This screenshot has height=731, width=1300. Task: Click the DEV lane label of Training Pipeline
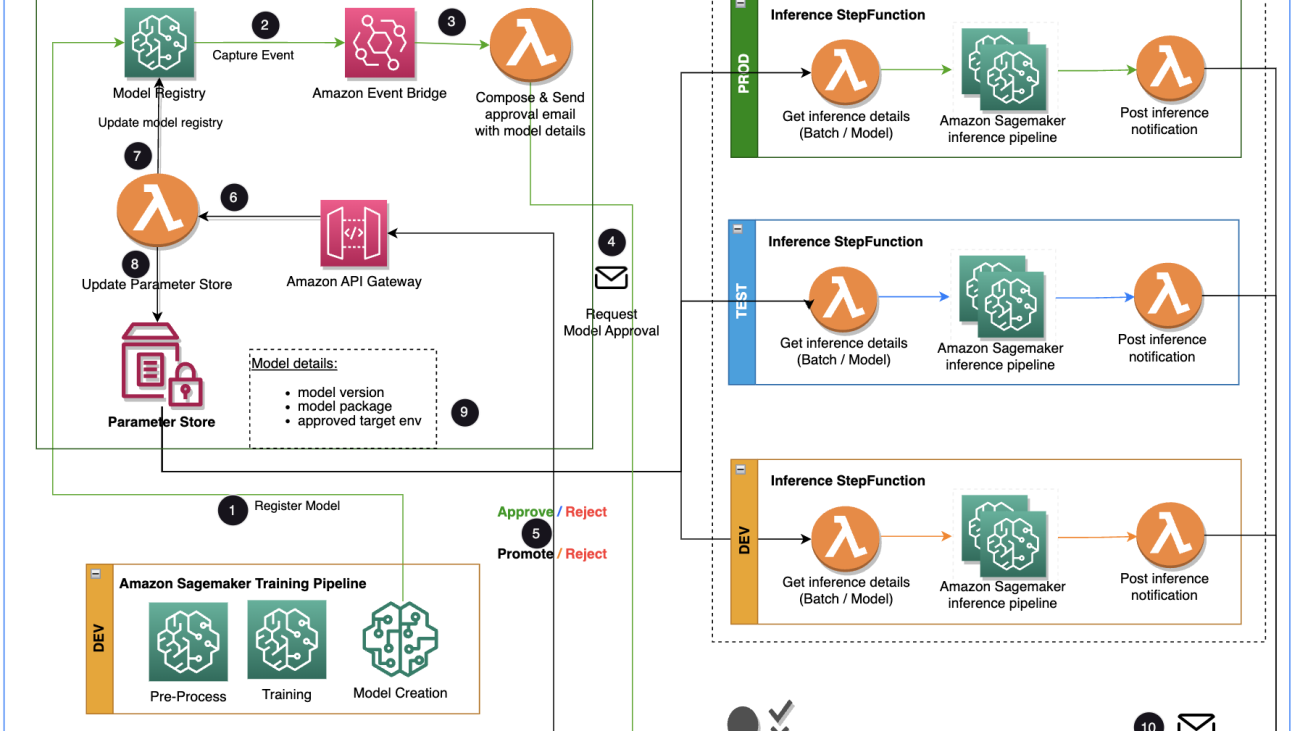pos(98,639)
